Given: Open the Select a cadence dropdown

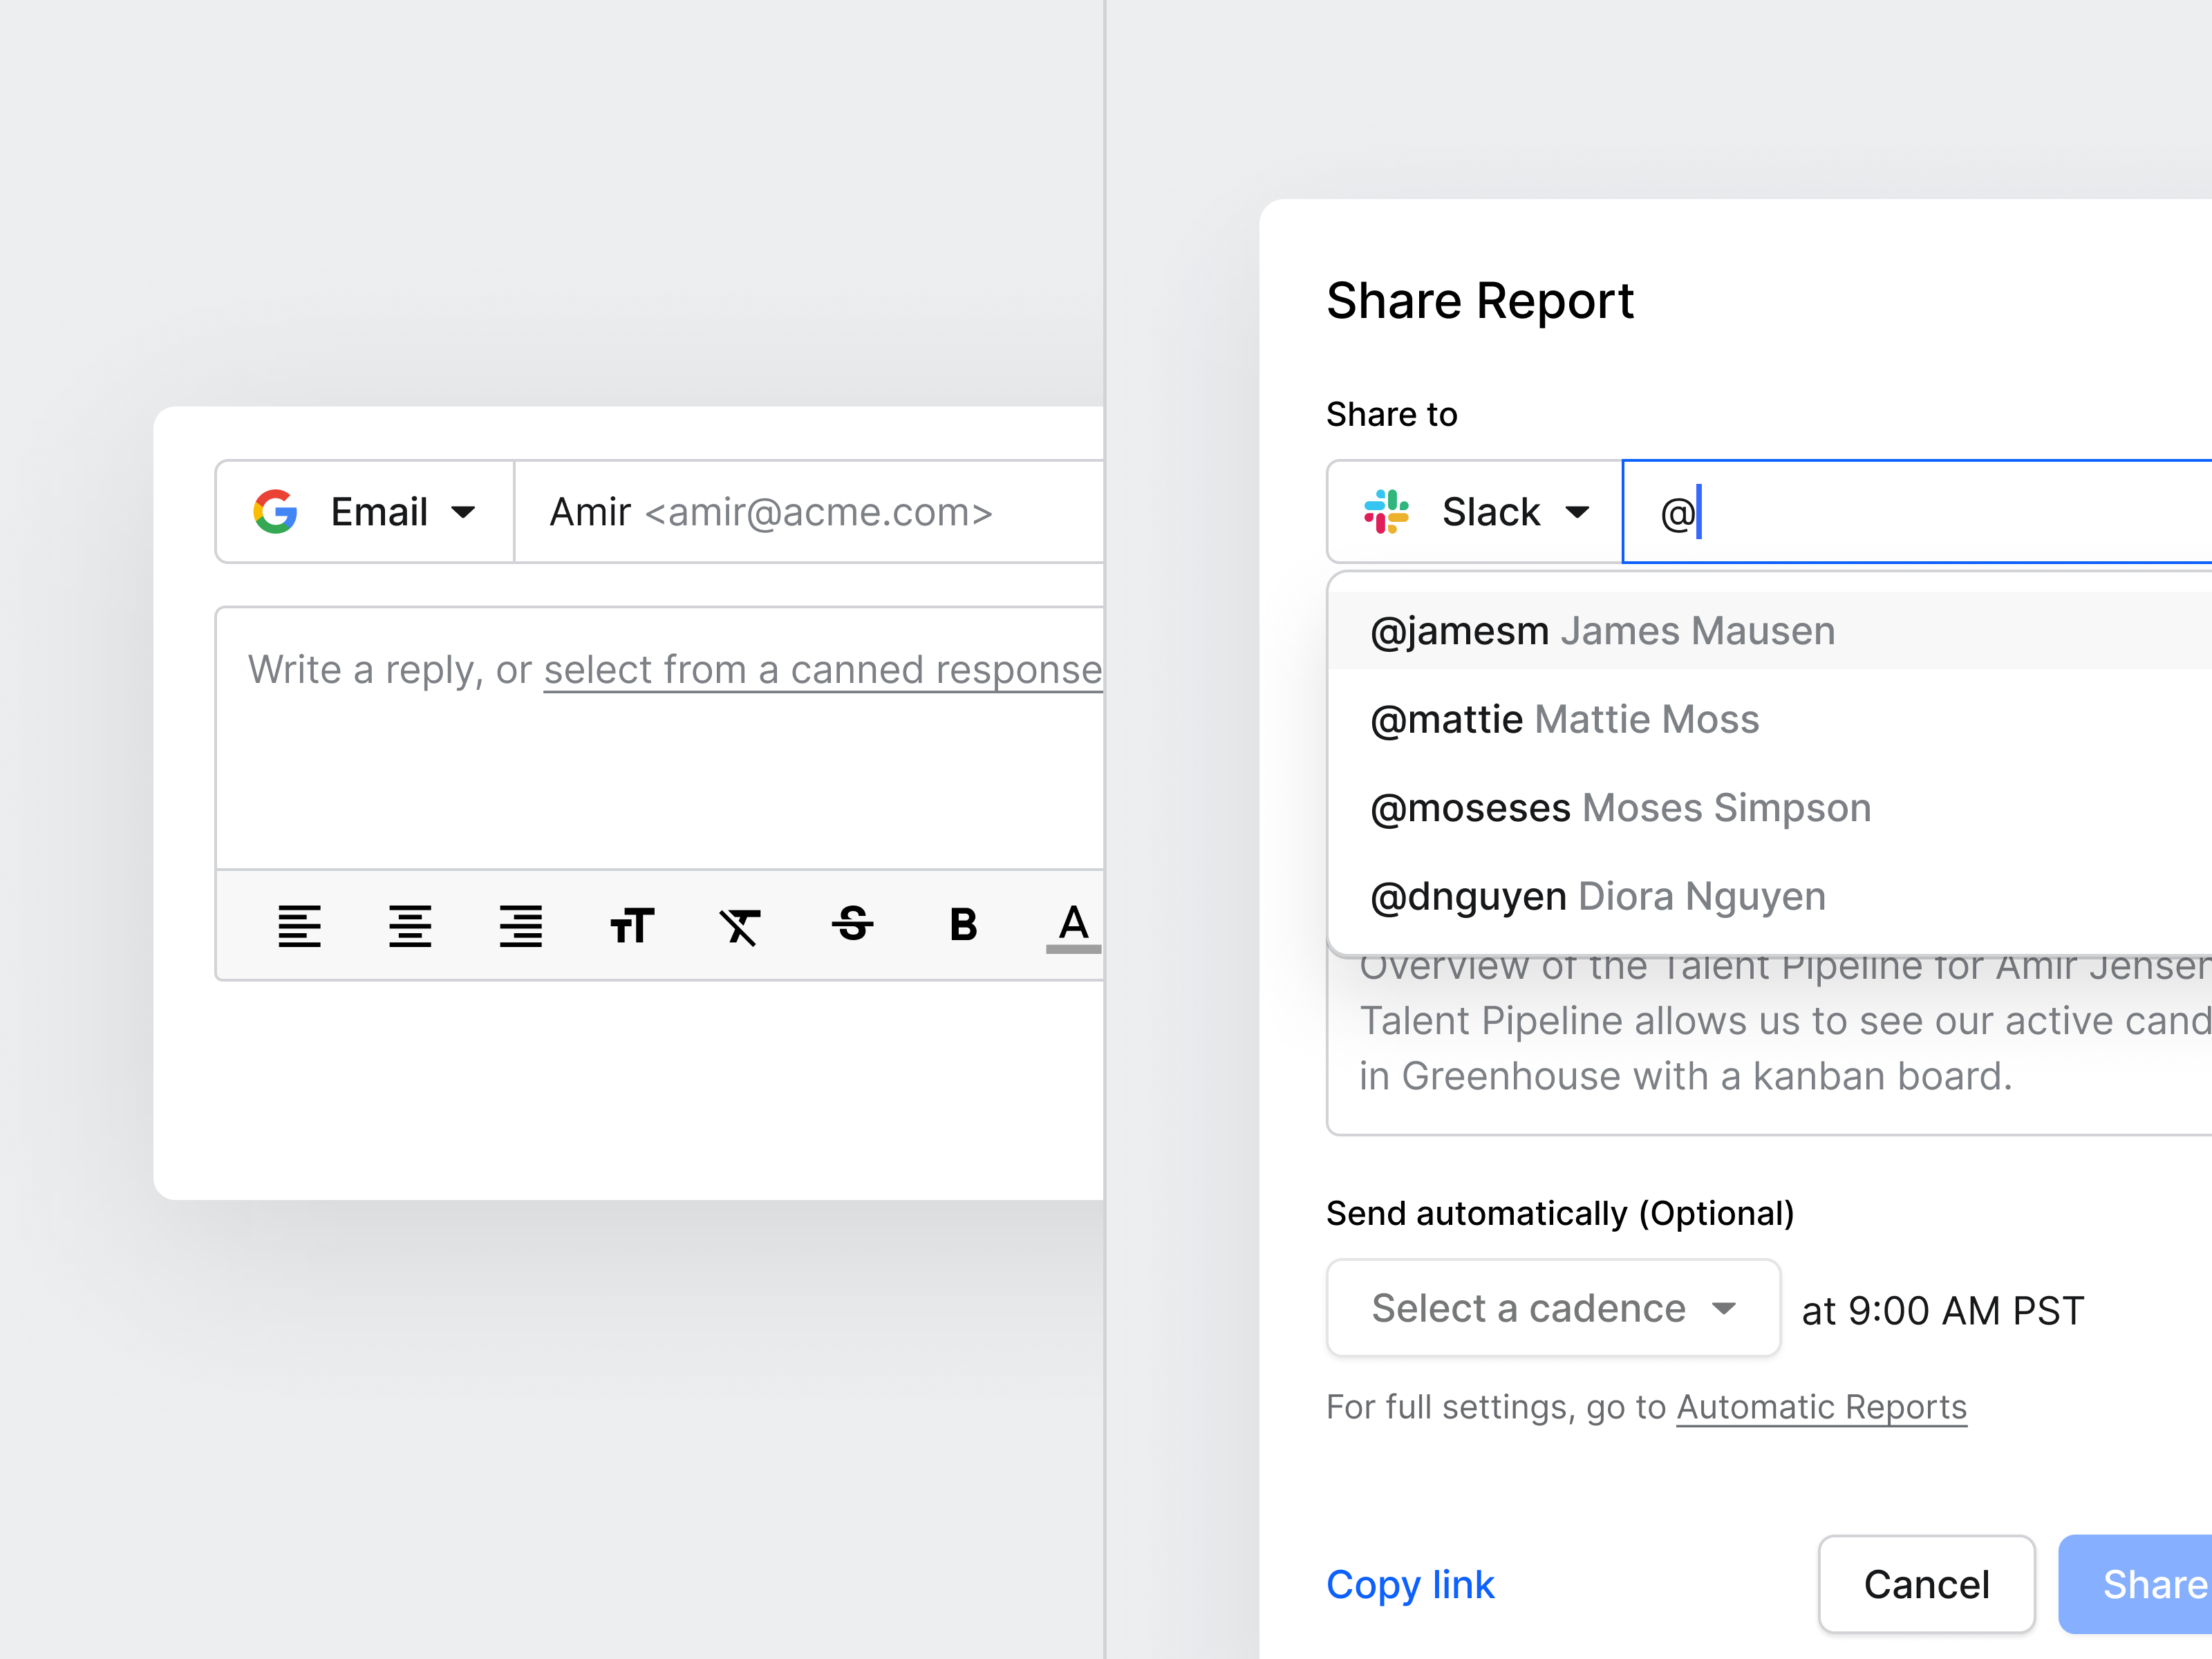Looking at the screenshot, I should pos(1553,1308).
